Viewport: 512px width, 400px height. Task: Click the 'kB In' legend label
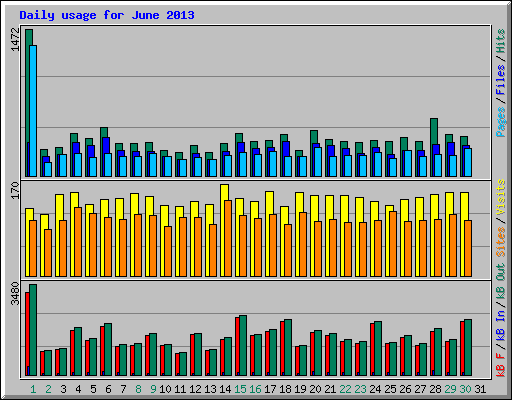(501, 326)
